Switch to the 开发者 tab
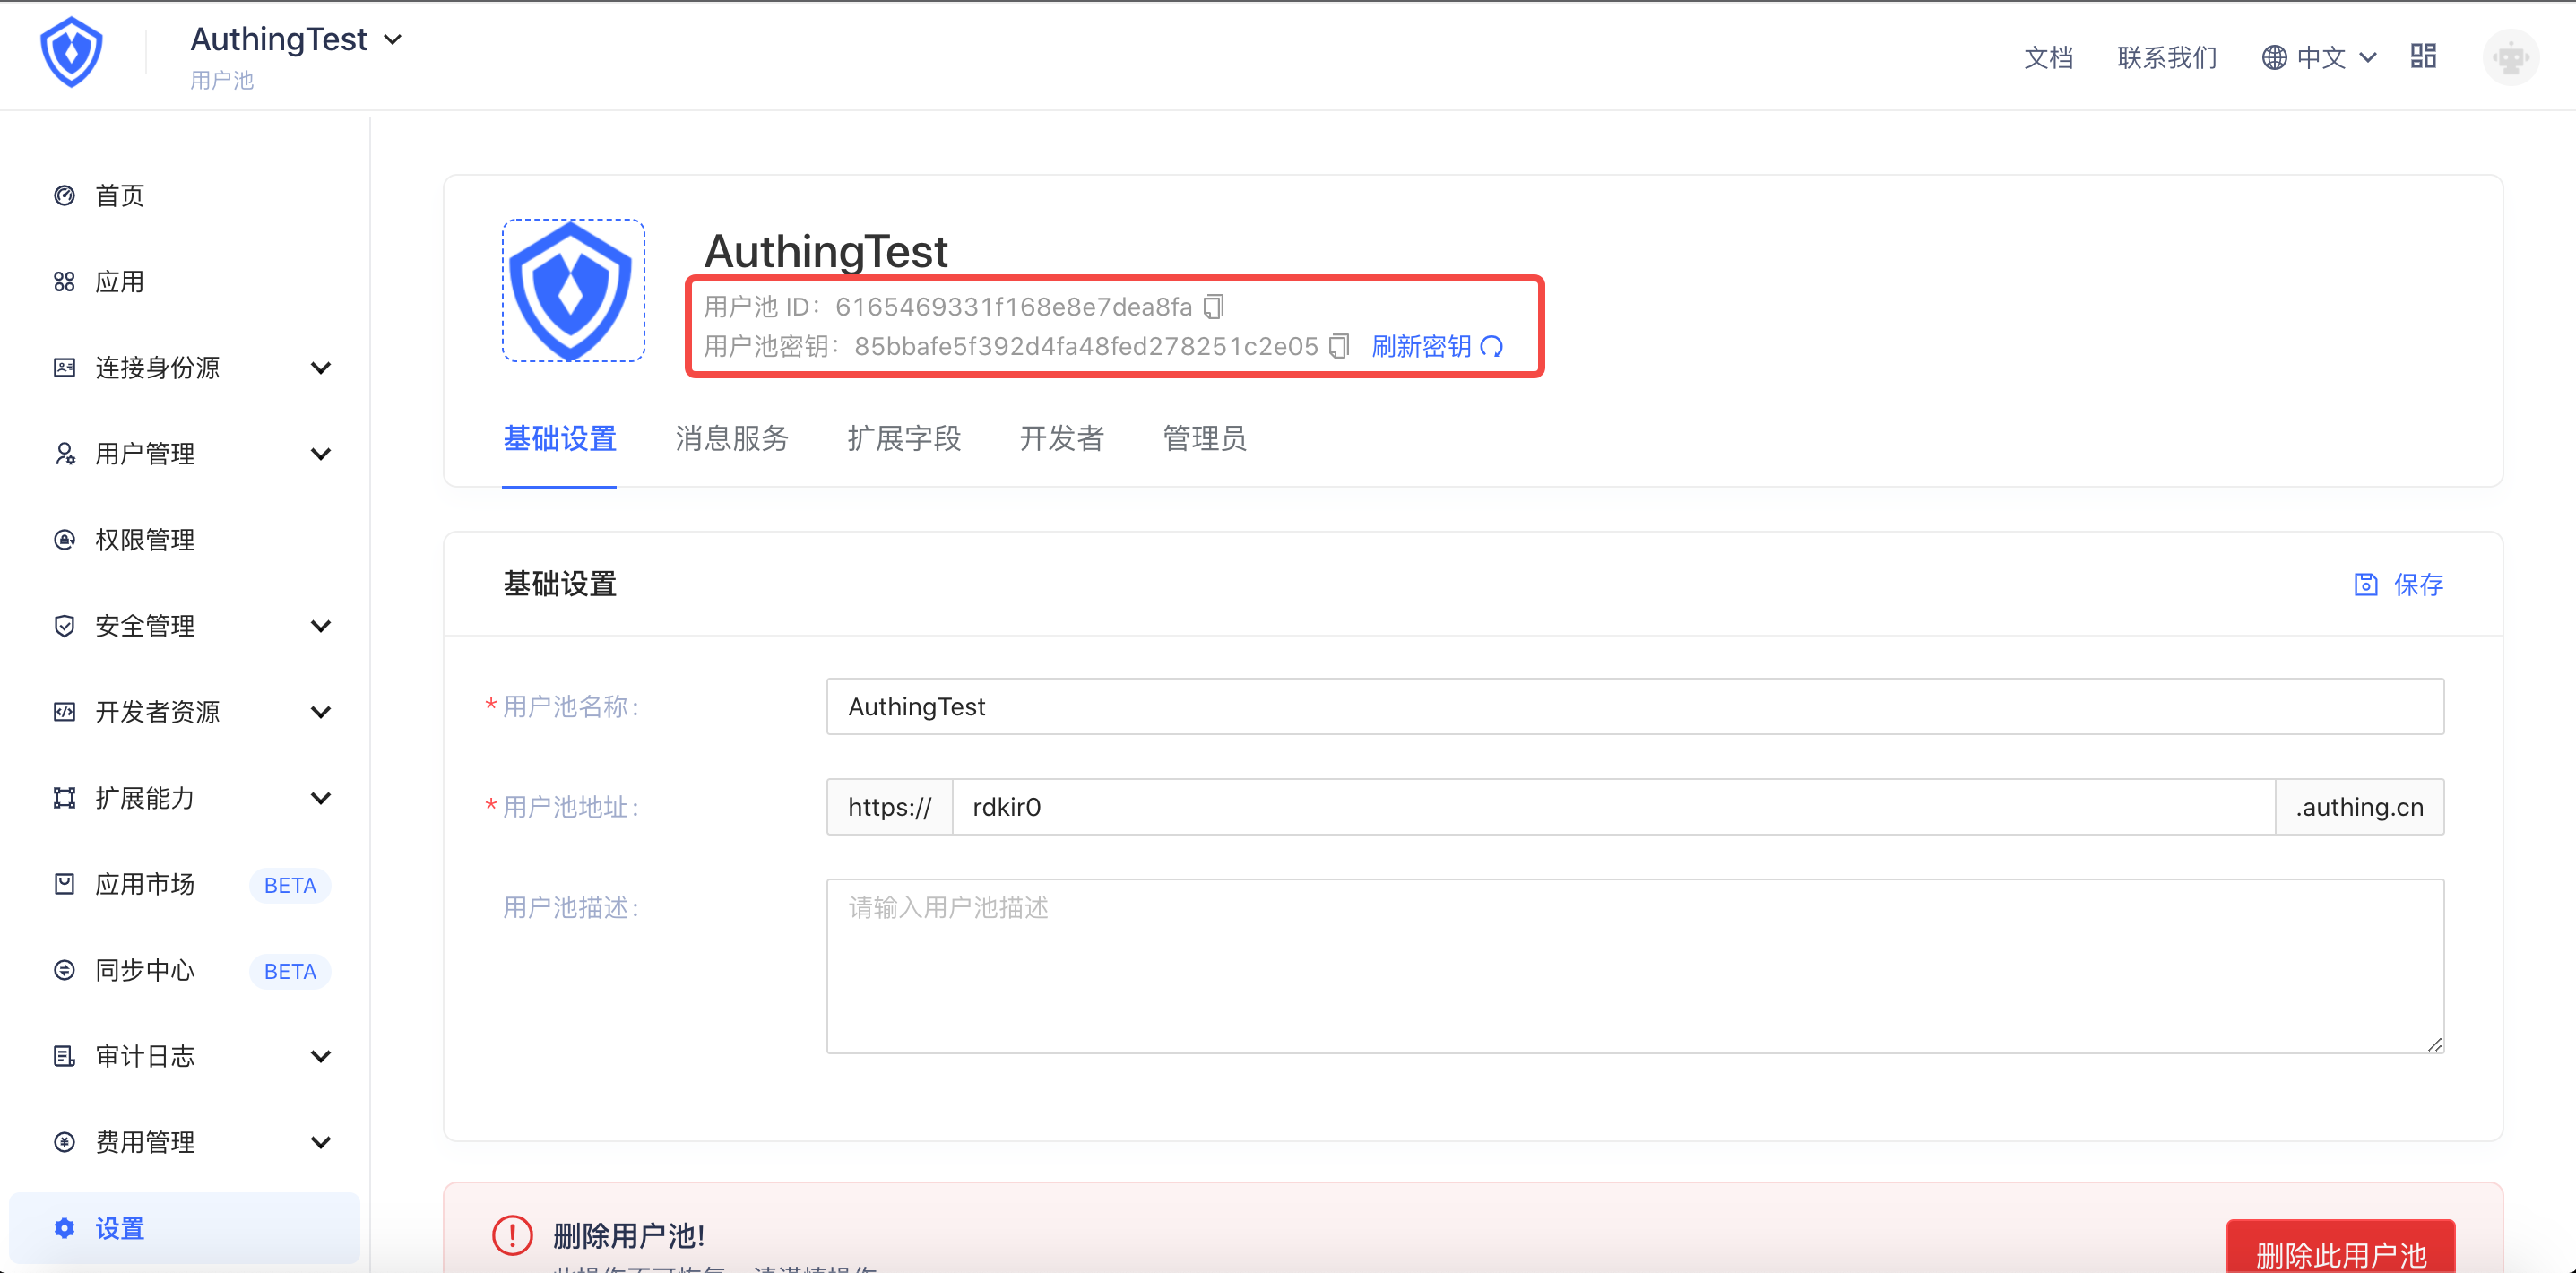 (1061, 438)
